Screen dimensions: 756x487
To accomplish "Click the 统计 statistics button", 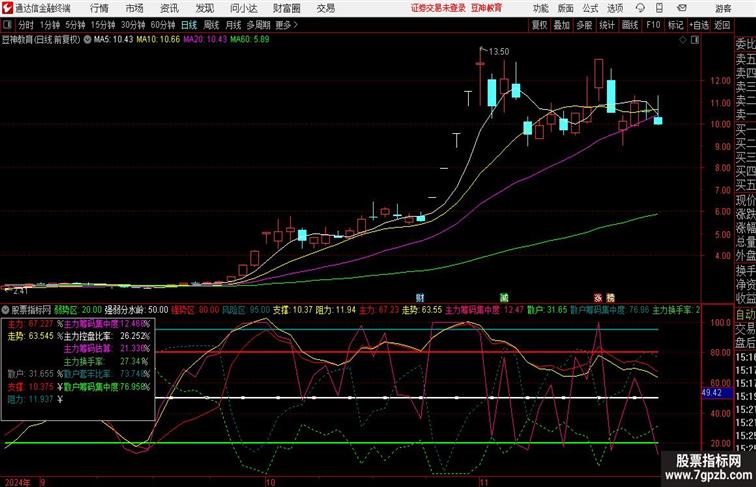I will 607,25.
